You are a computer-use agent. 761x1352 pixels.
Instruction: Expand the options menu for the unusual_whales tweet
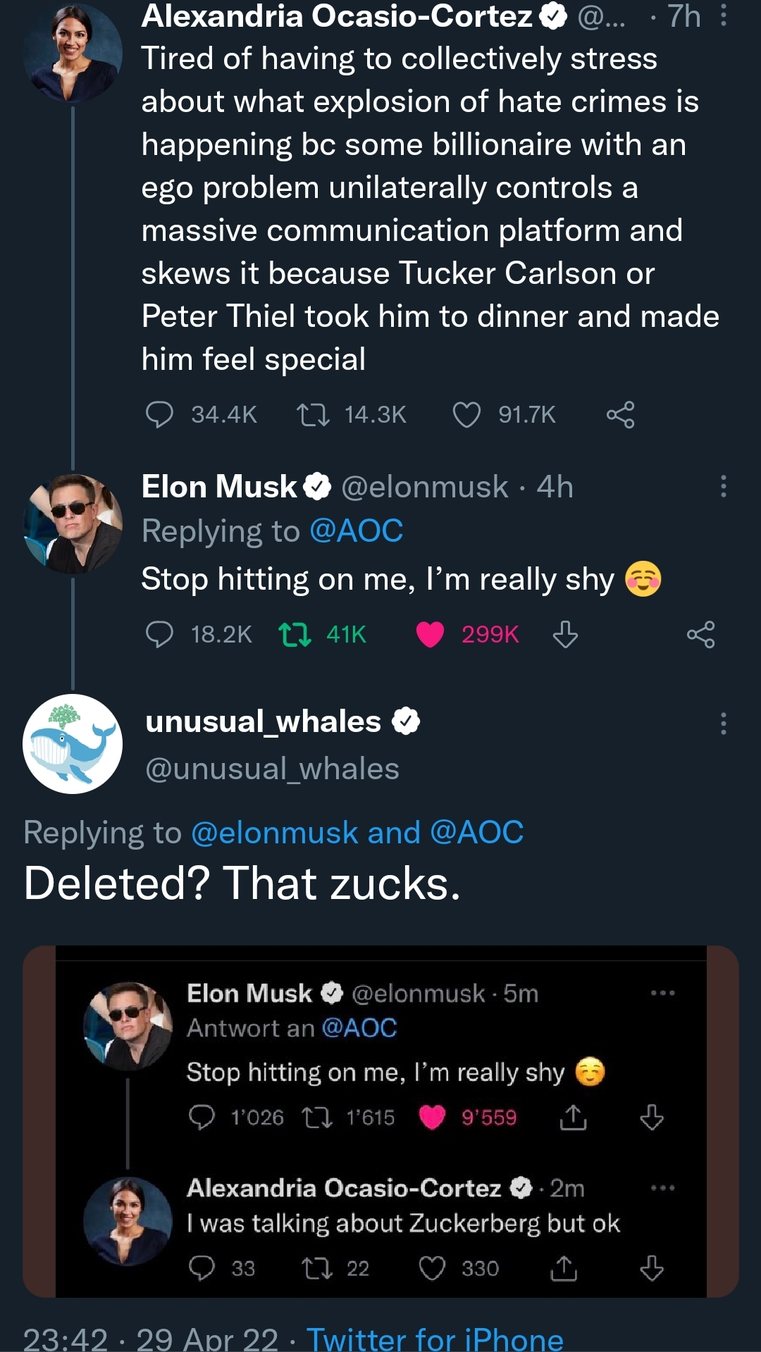pyautogui.click(x=723, y=722)
